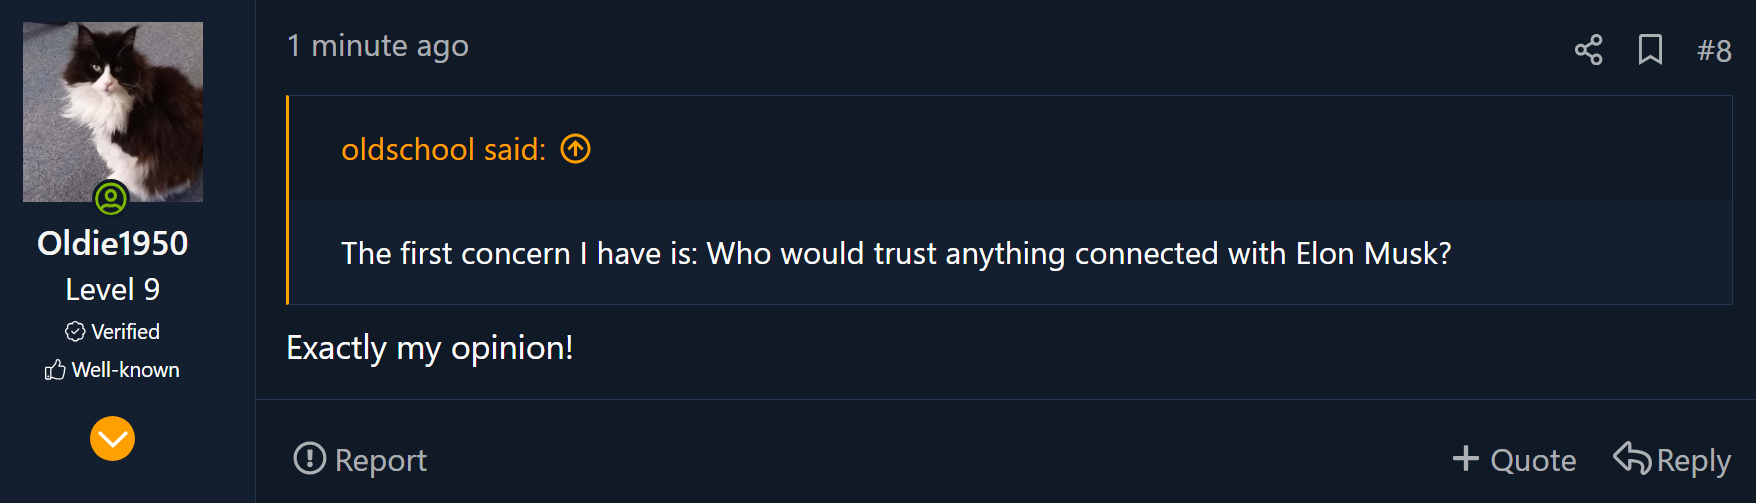Bookmark post number 8
The image size is (1756, 503).
(x=1650, y=49)
